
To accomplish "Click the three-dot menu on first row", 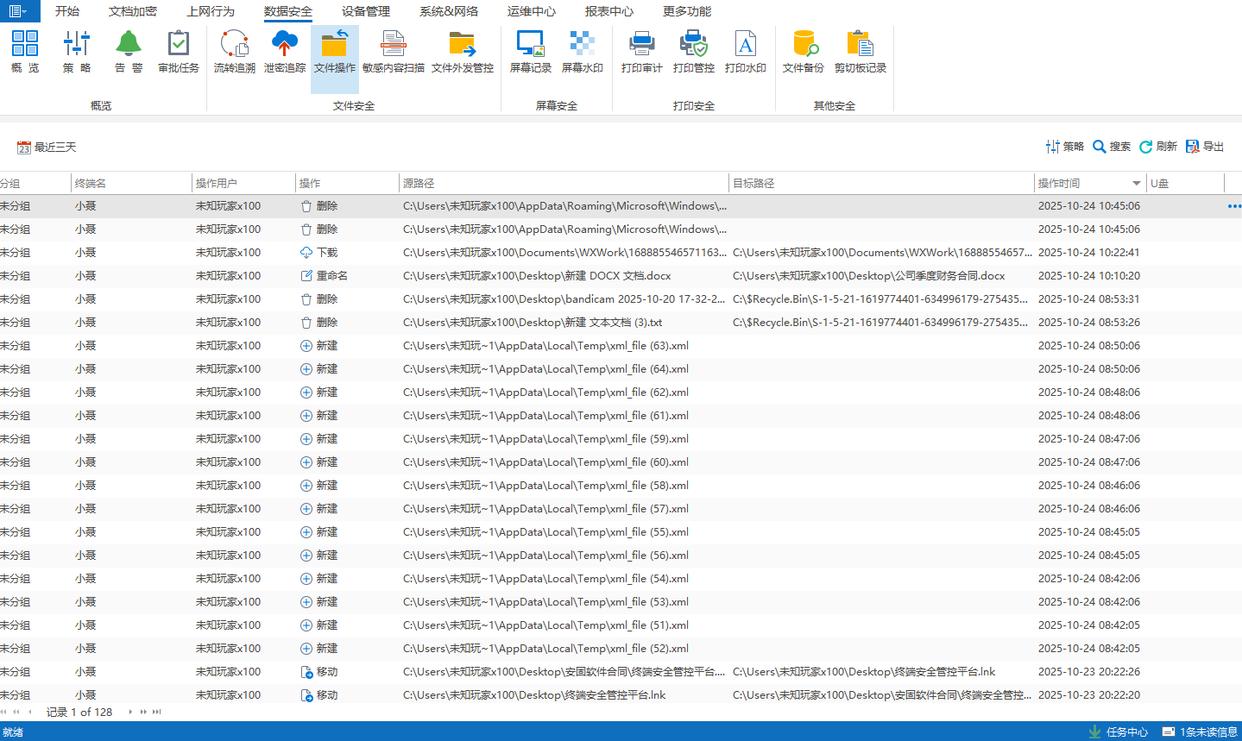I will [x=1233, y=206].
